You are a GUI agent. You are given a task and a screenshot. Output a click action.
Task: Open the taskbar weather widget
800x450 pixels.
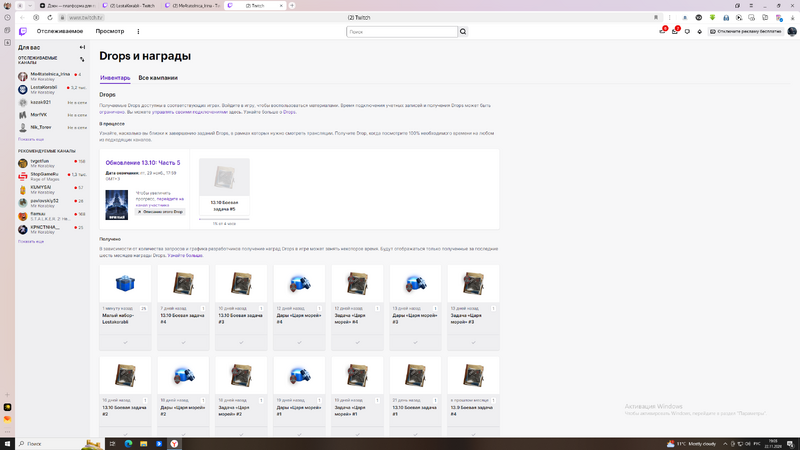(x=691, y=443)
